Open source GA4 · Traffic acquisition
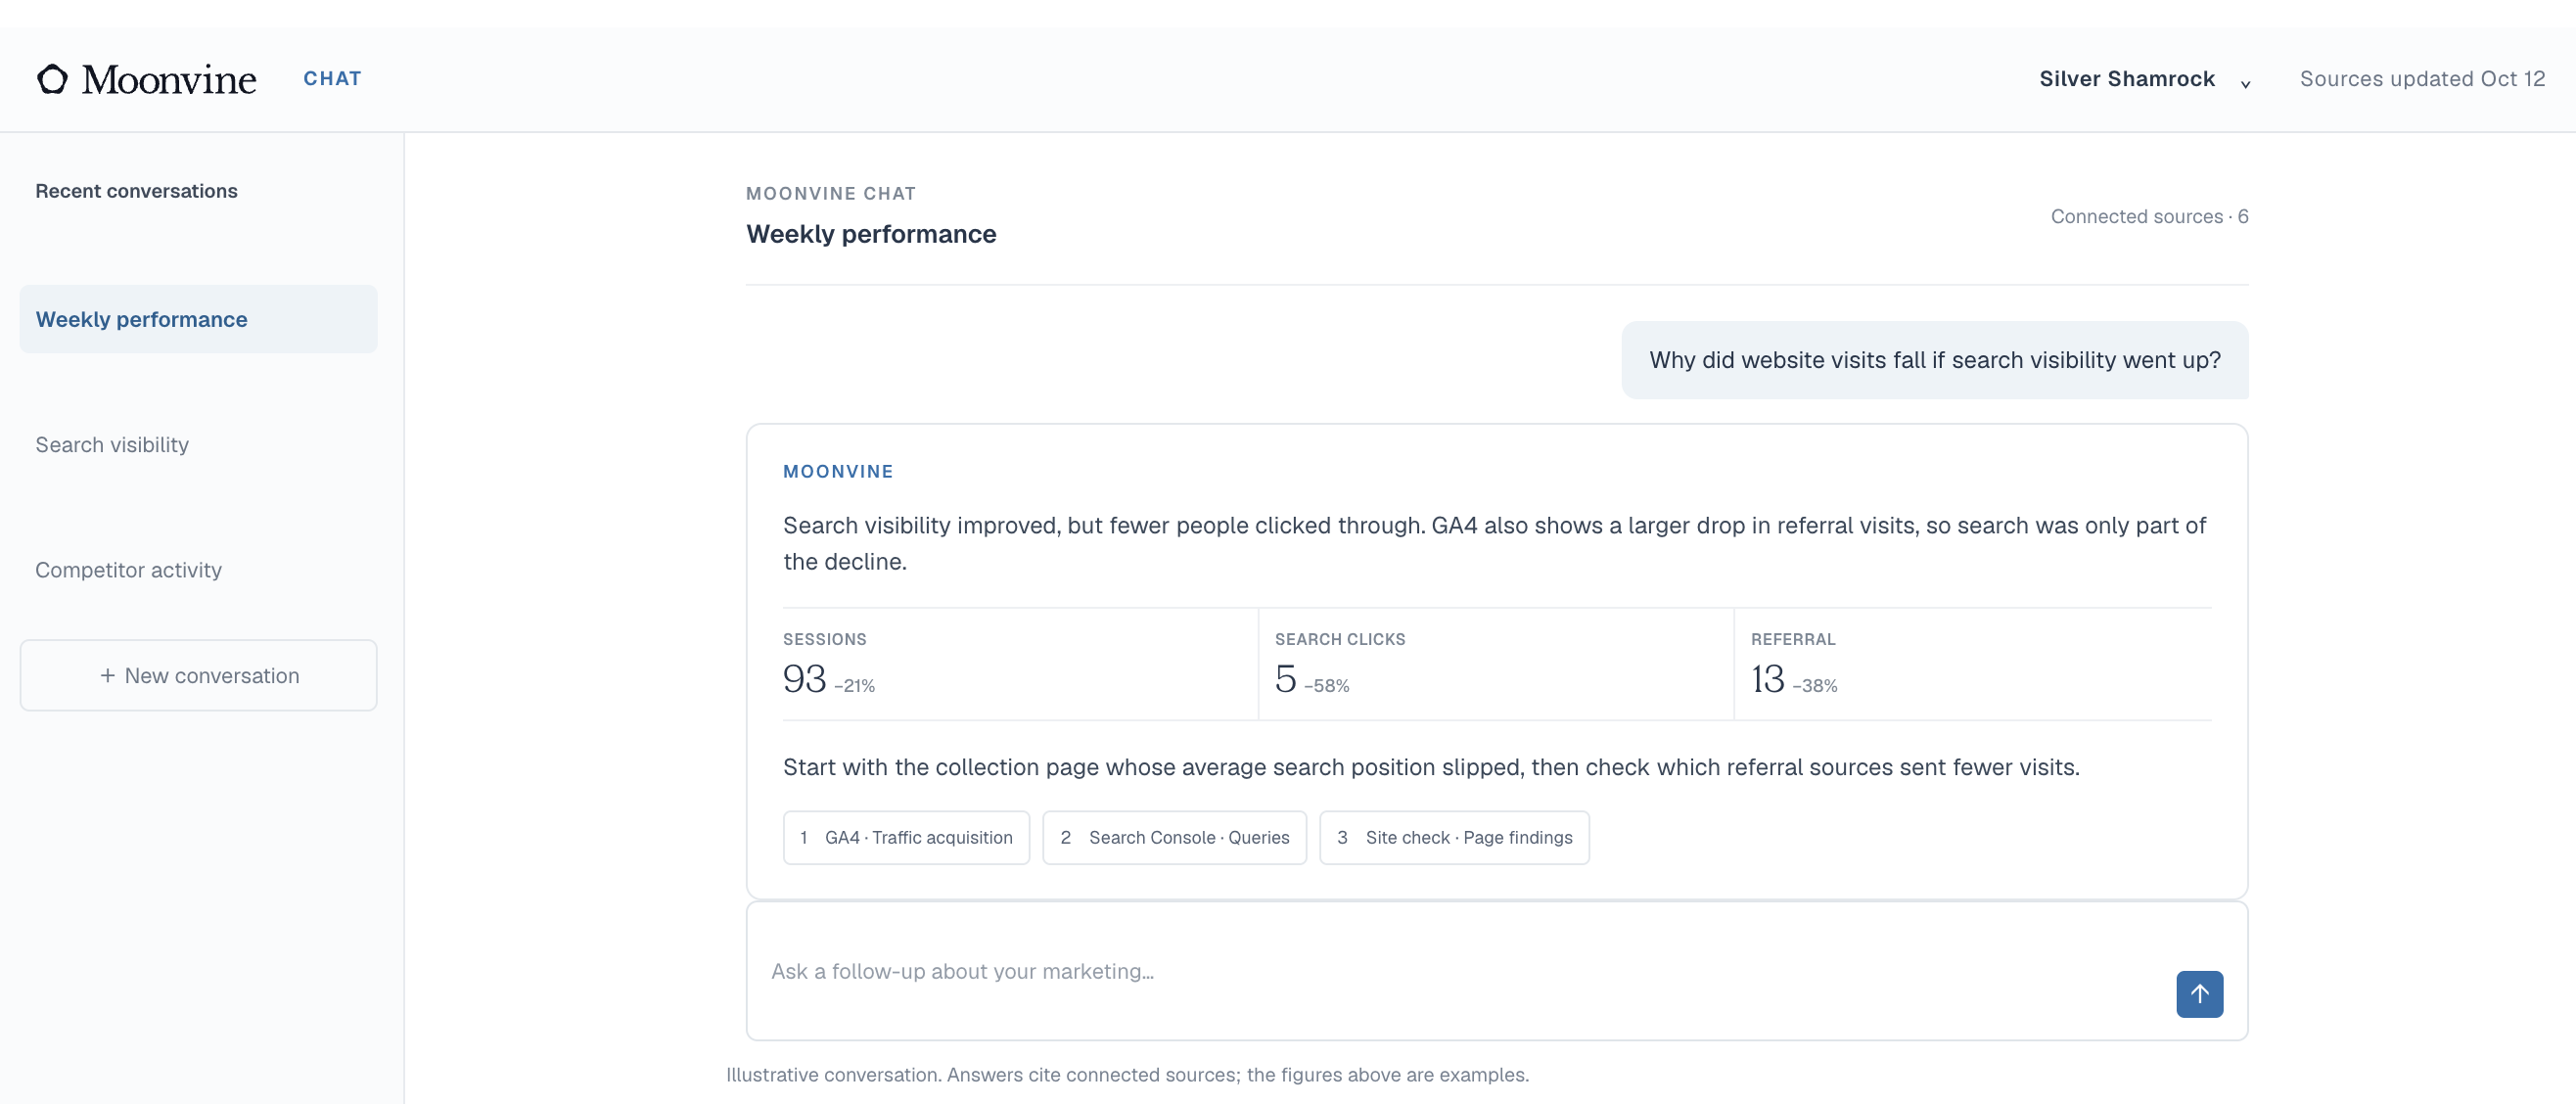Image resolution: width=2576 pixels, height=1104 pixels. pos(906,837)
